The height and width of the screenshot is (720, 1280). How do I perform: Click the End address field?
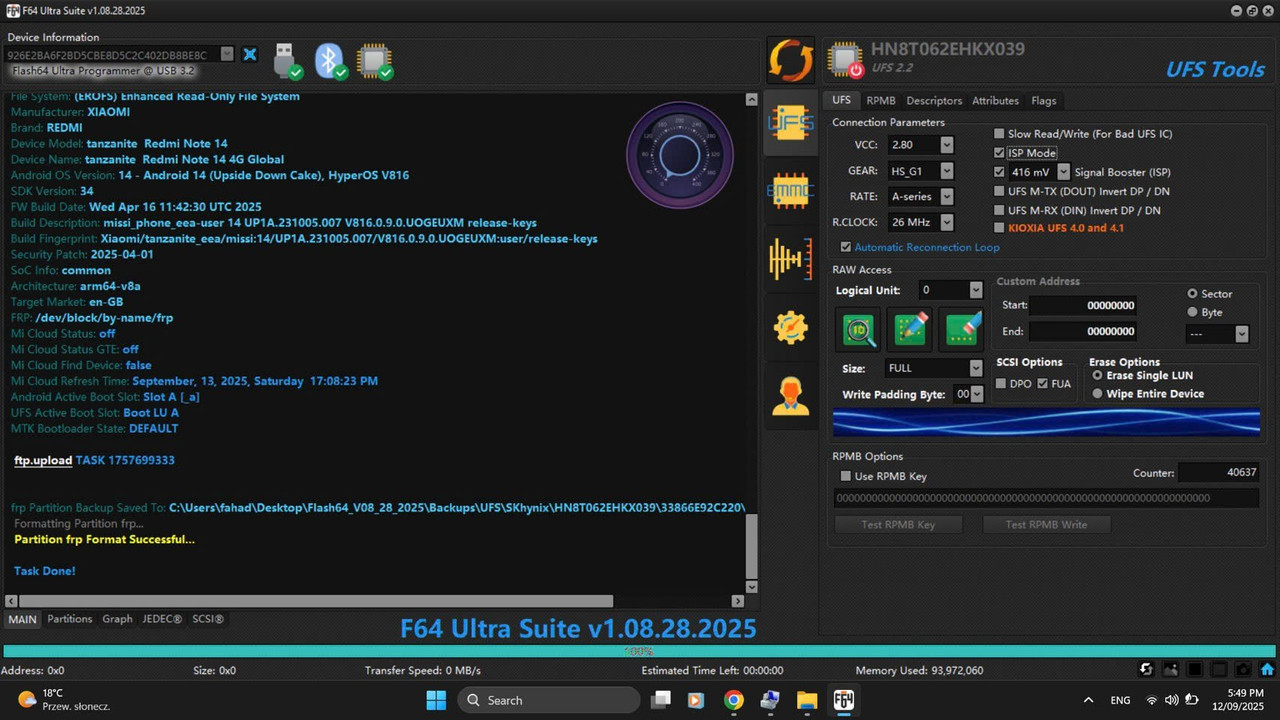coord(1083,331)
